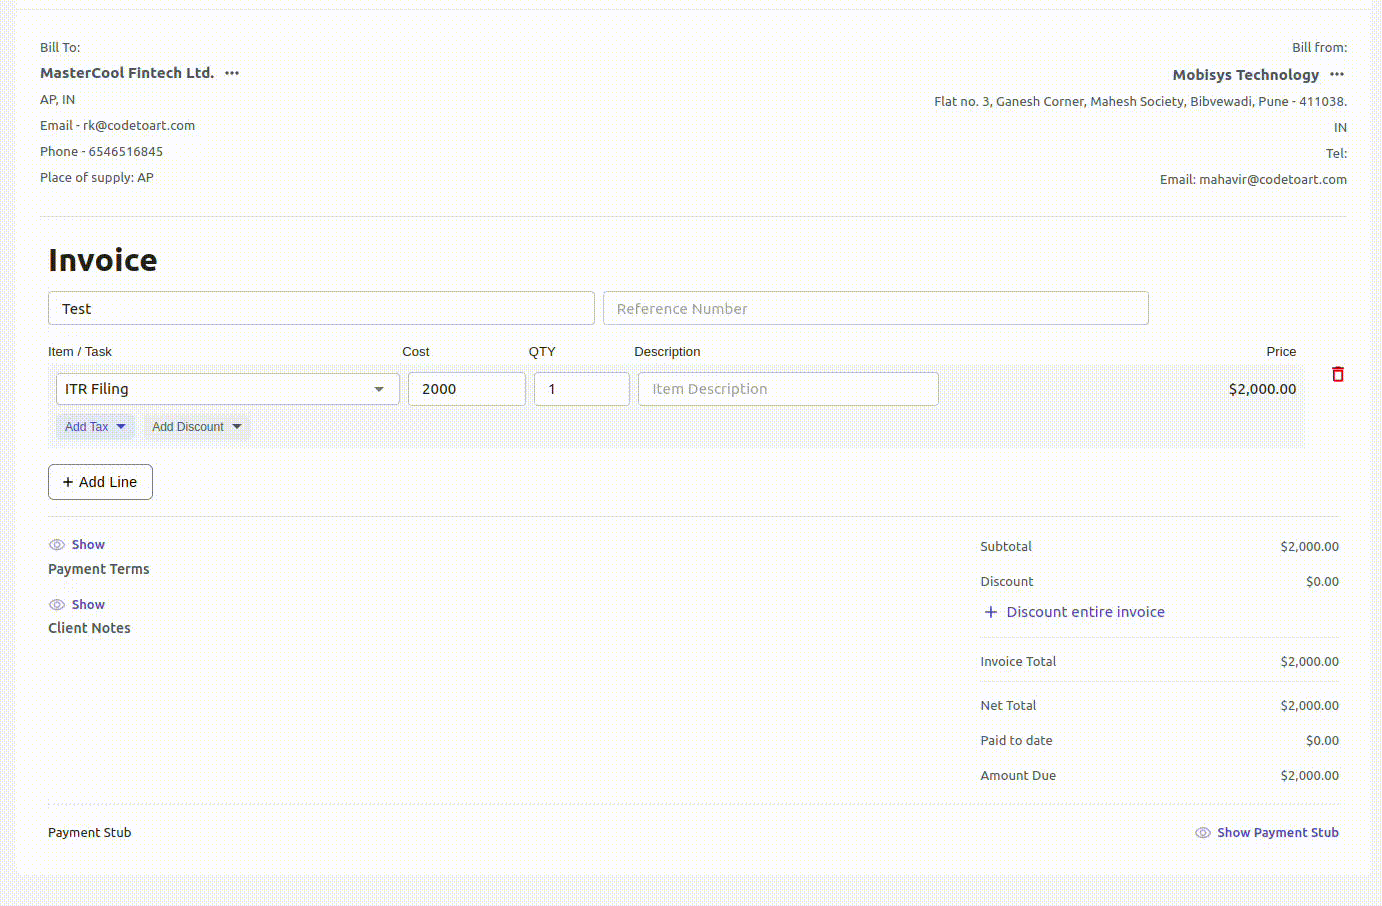Viewport: 1382px width, 906px height.
Task: Click Show link above Client Notes
Action: point(88,605)
